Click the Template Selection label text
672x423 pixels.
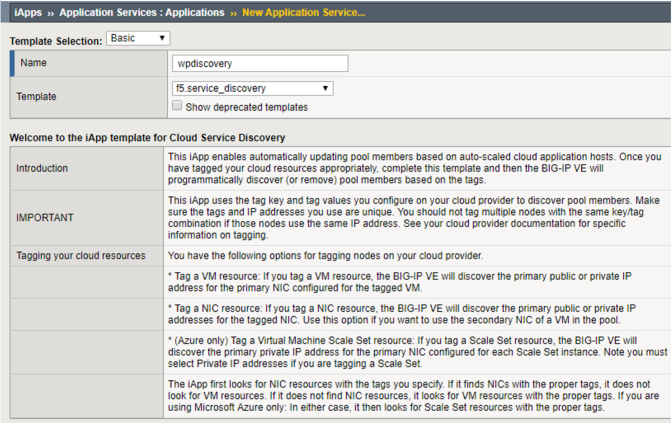coord(56,41)
